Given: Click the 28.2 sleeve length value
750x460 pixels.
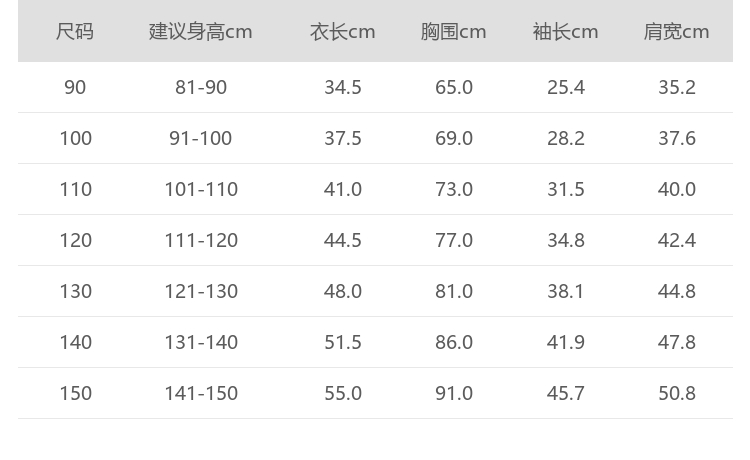Looking at the screenshot, I should (566, 138).
